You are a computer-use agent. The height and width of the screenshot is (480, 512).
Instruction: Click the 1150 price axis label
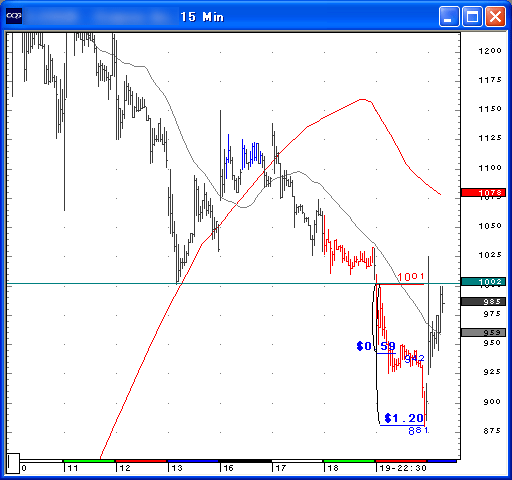(490, 109)
